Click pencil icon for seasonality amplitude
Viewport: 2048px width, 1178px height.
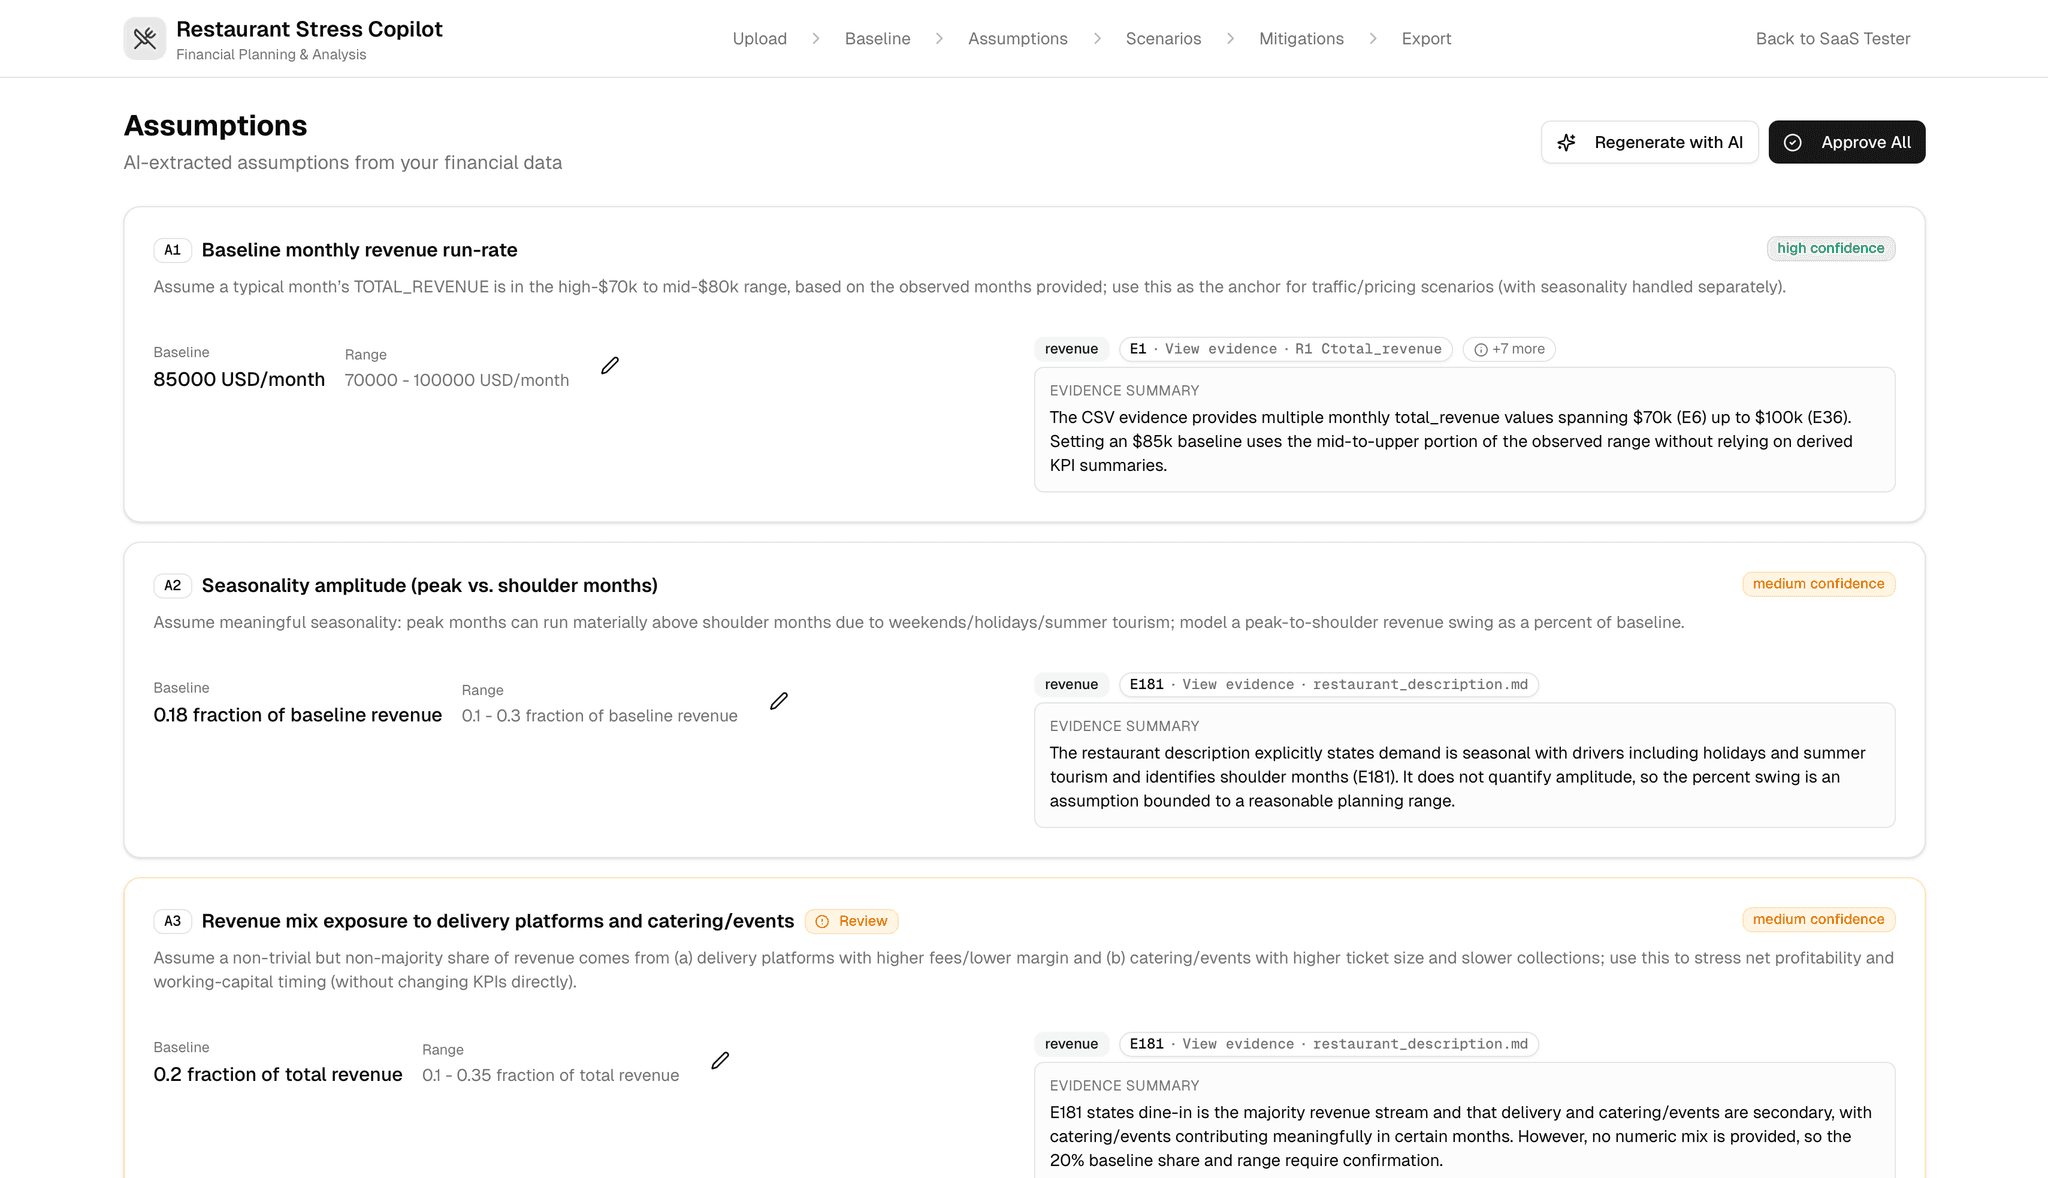[x=779, y=701]
